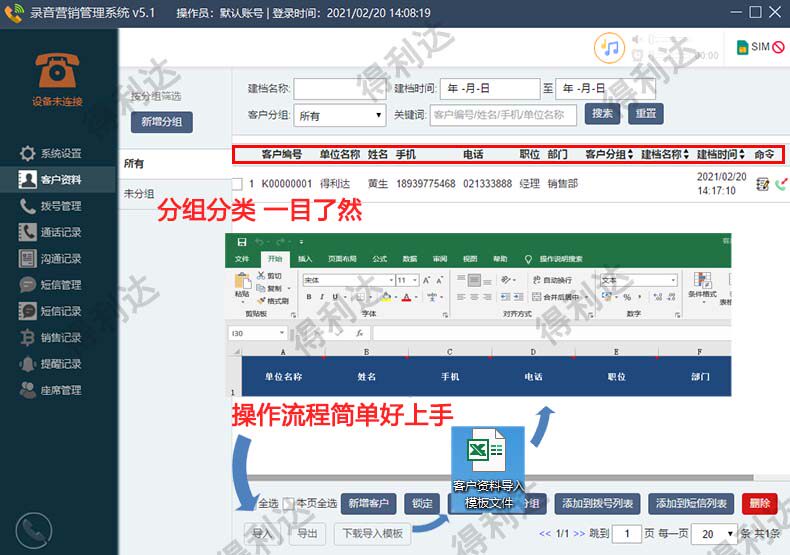
Task: Open the 客户分组 dropdown showing 所有
Action: [340, 115]
